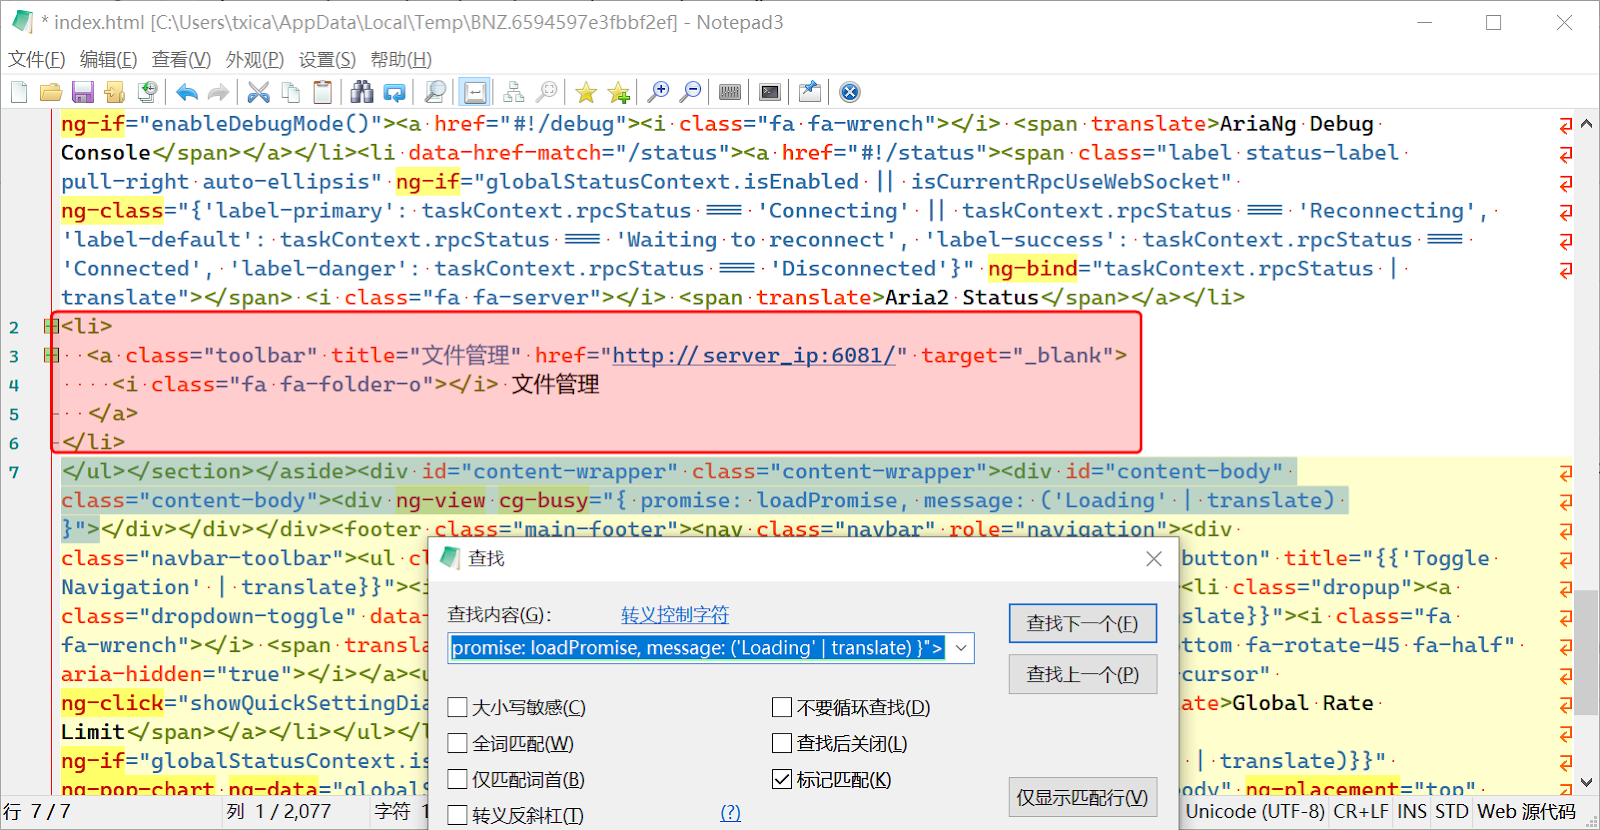Click the search text input field
This screenshot has width=1600, height=830.
click(x=698, y=648)
